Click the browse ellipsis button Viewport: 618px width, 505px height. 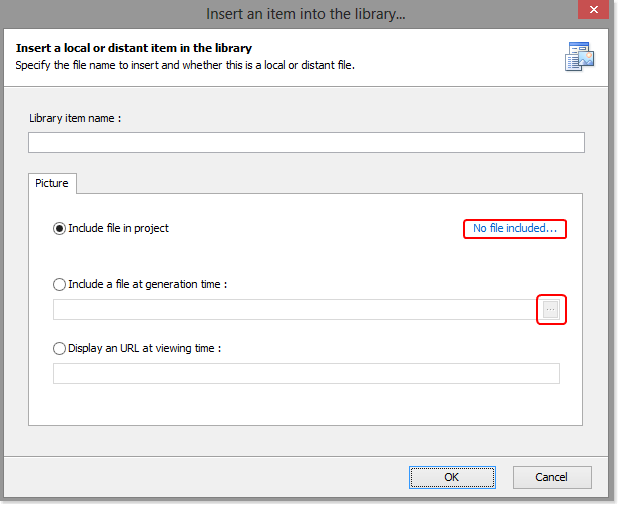[551, 310]
